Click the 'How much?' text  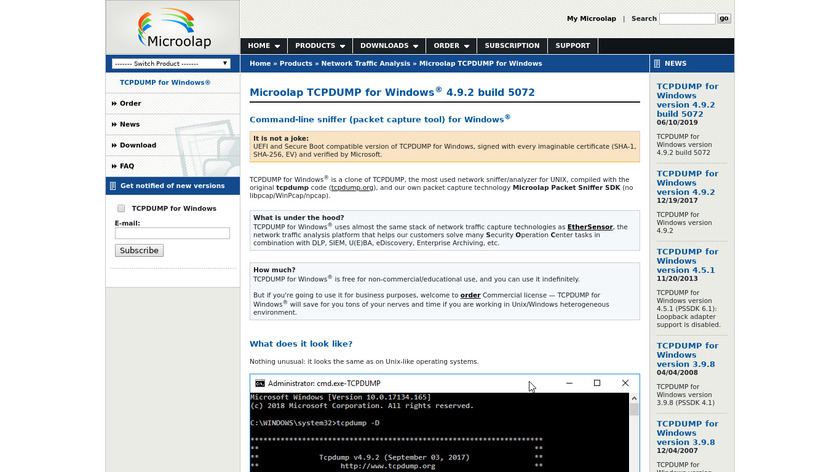[274, 270]
